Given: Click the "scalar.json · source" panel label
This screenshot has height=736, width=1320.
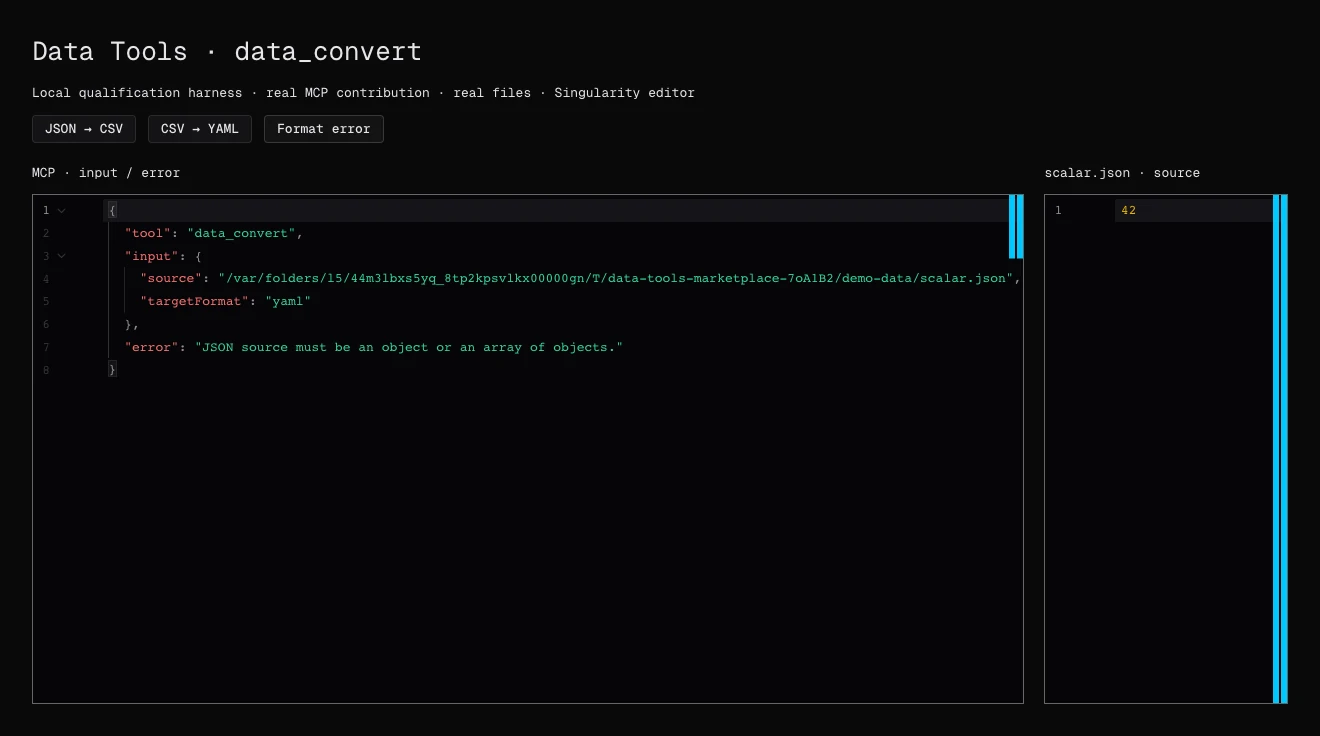Looking at the screenshot, I should pos(1122,173).
